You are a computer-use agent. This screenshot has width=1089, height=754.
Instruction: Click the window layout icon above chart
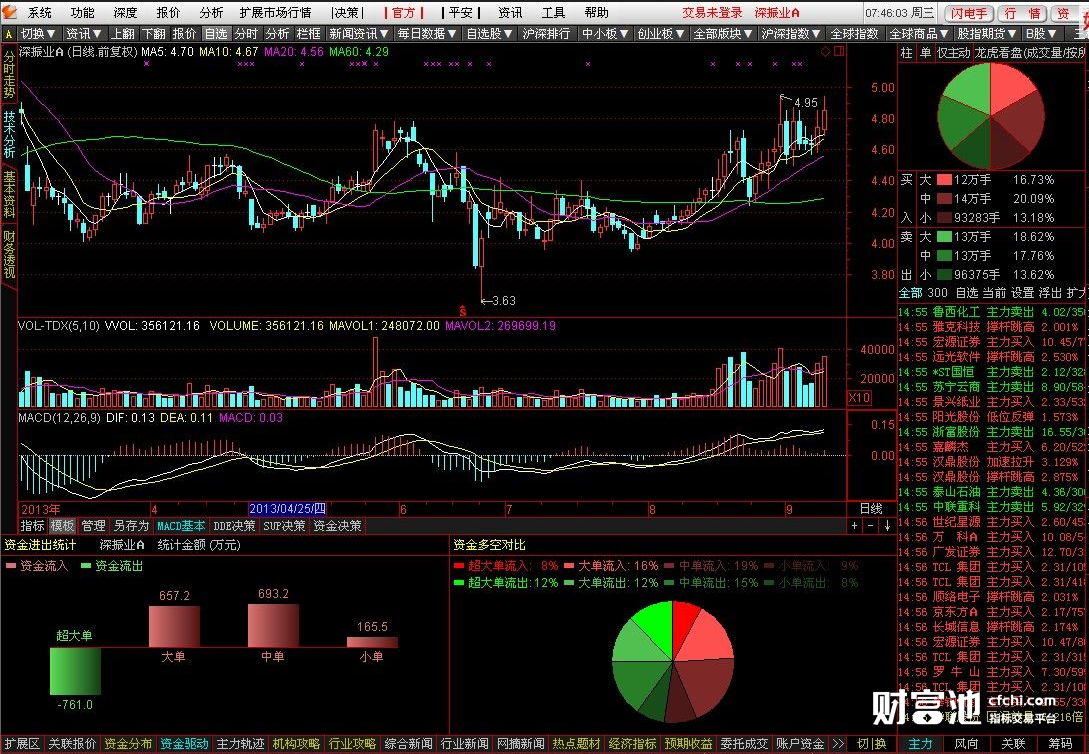click(839, 51)
